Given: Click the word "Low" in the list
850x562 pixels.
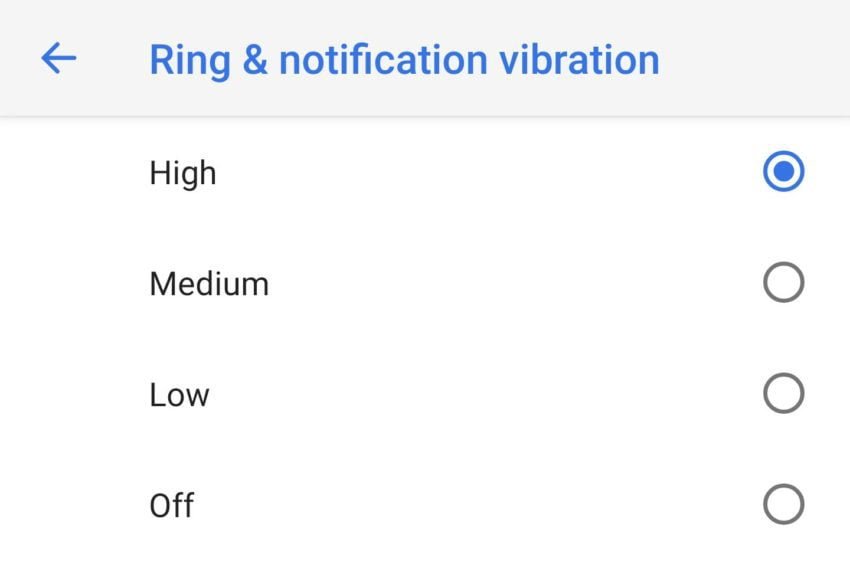Looking at the screenshot, I should tap(179, 395).
